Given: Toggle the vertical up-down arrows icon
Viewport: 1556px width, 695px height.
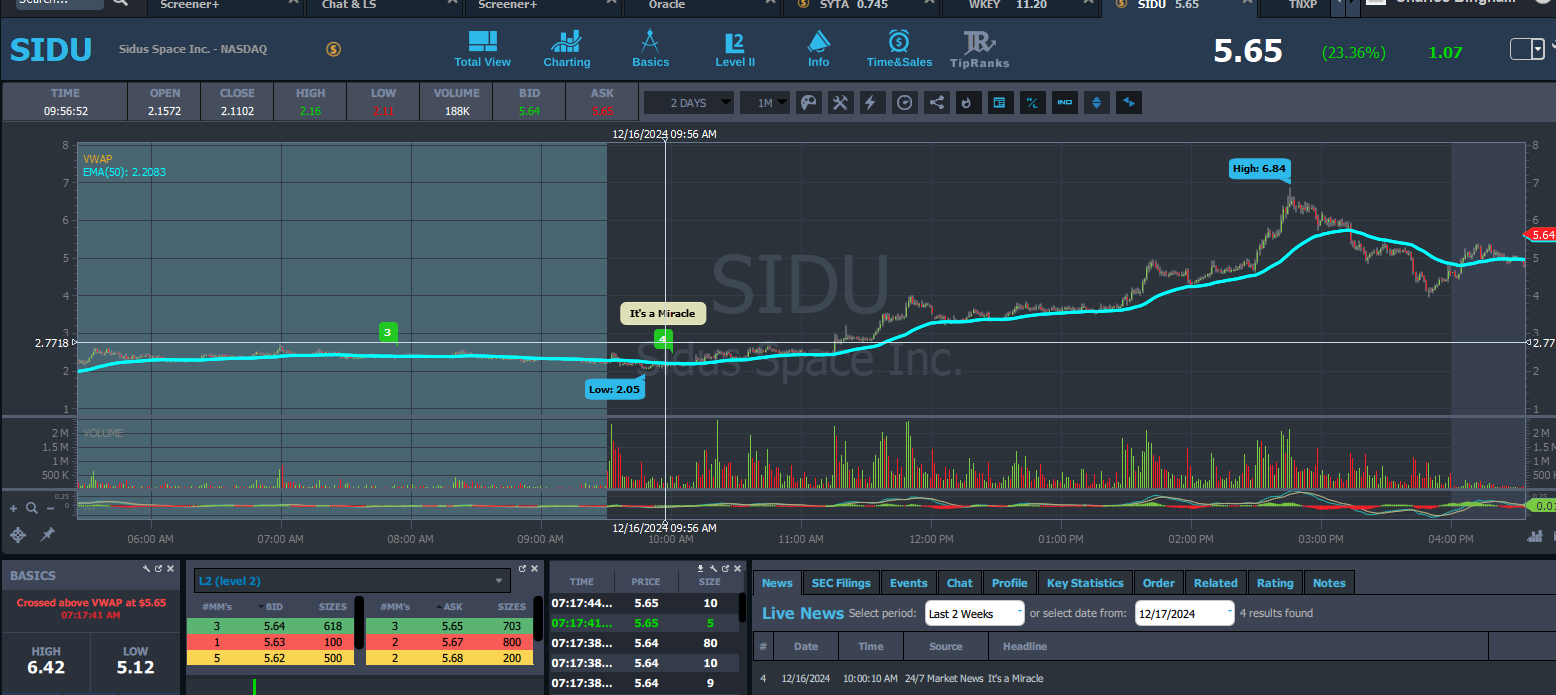Looking at the screenshot, I should tap(1097, 102).
